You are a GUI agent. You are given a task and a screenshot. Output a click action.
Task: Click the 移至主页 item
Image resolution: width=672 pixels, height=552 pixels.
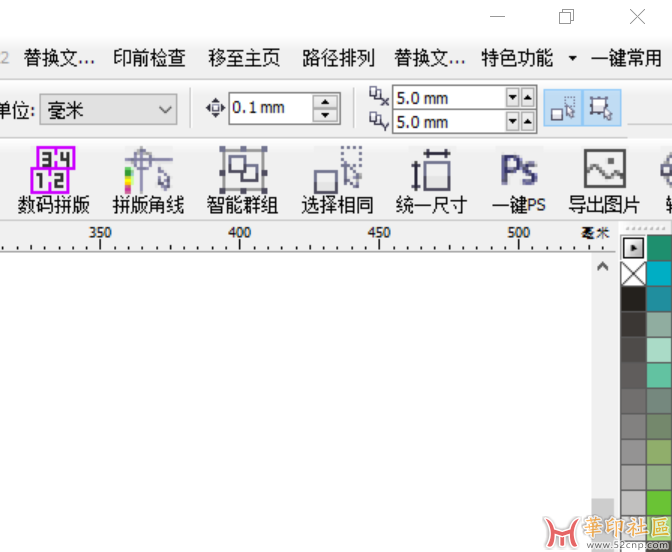[244, 58]
